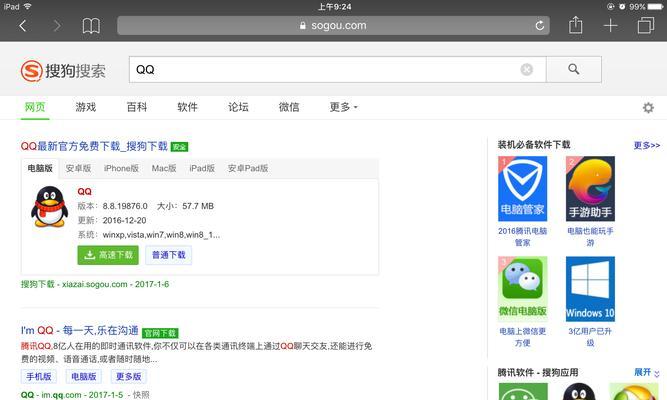Select the 电脑版 version tab

coord(40,169)
